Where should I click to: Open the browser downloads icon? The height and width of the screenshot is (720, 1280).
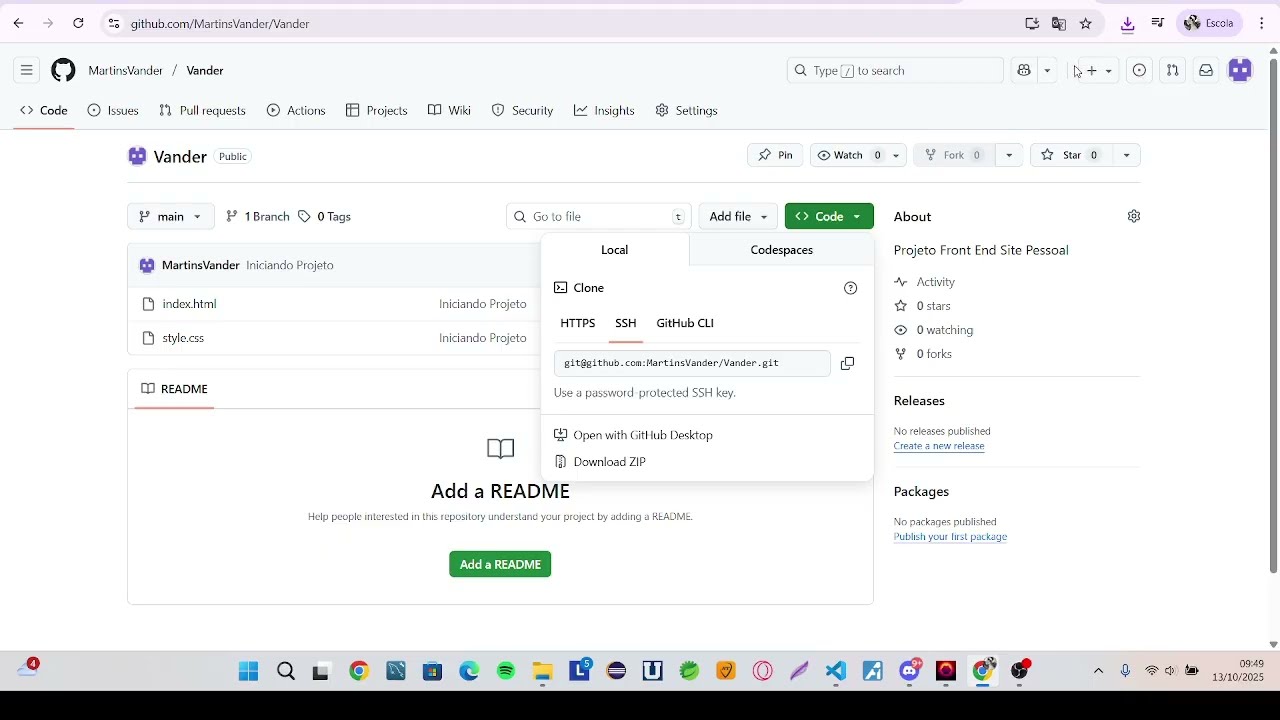click(x=1128, y=23)
